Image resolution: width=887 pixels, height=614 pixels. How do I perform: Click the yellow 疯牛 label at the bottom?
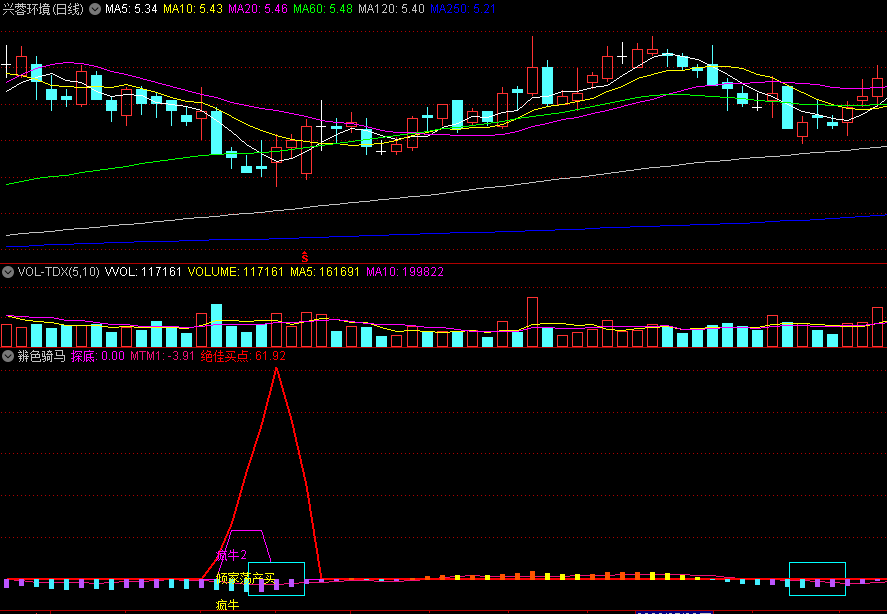tap(227, 605)
